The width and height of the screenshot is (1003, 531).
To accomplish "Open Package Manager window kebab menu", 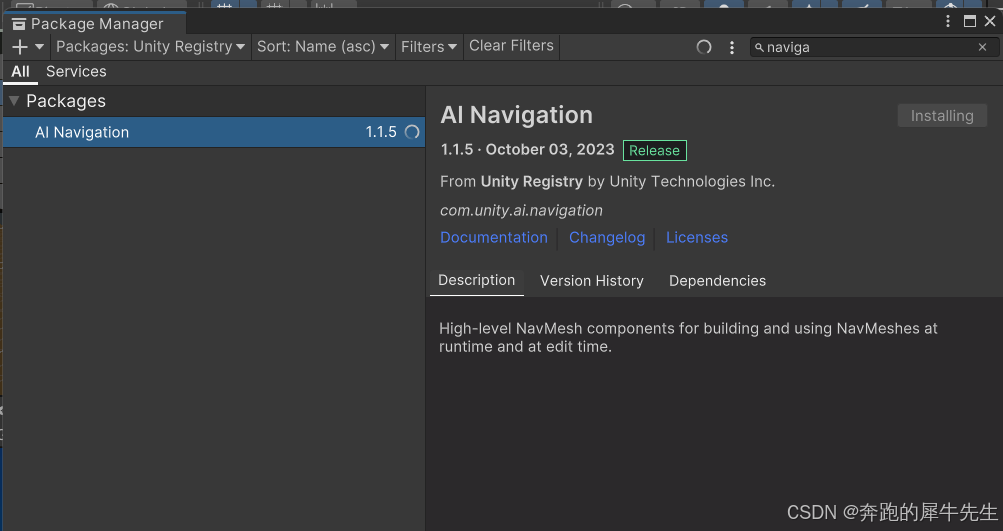I will 948,21.
